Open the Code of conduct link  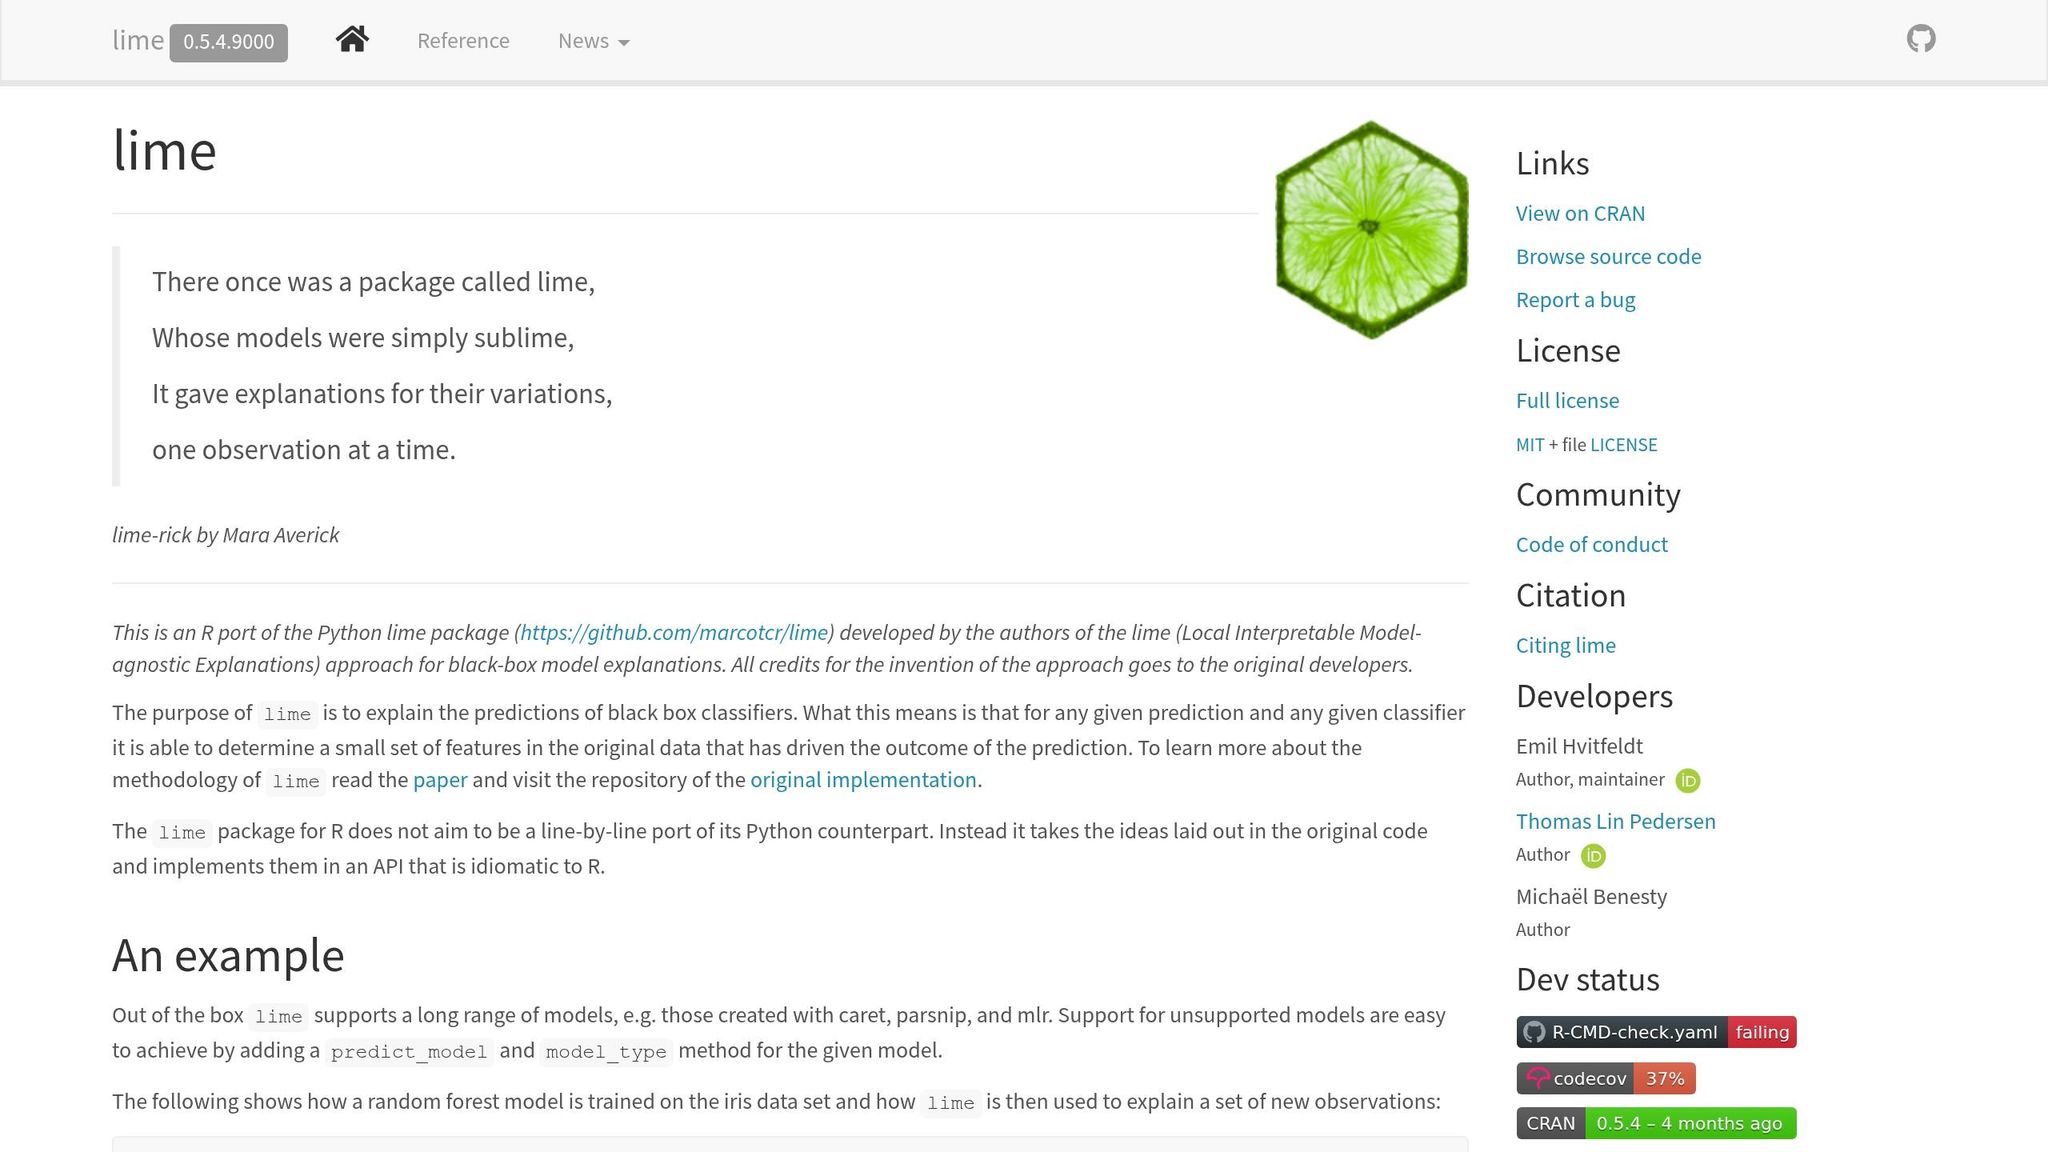1591,545
